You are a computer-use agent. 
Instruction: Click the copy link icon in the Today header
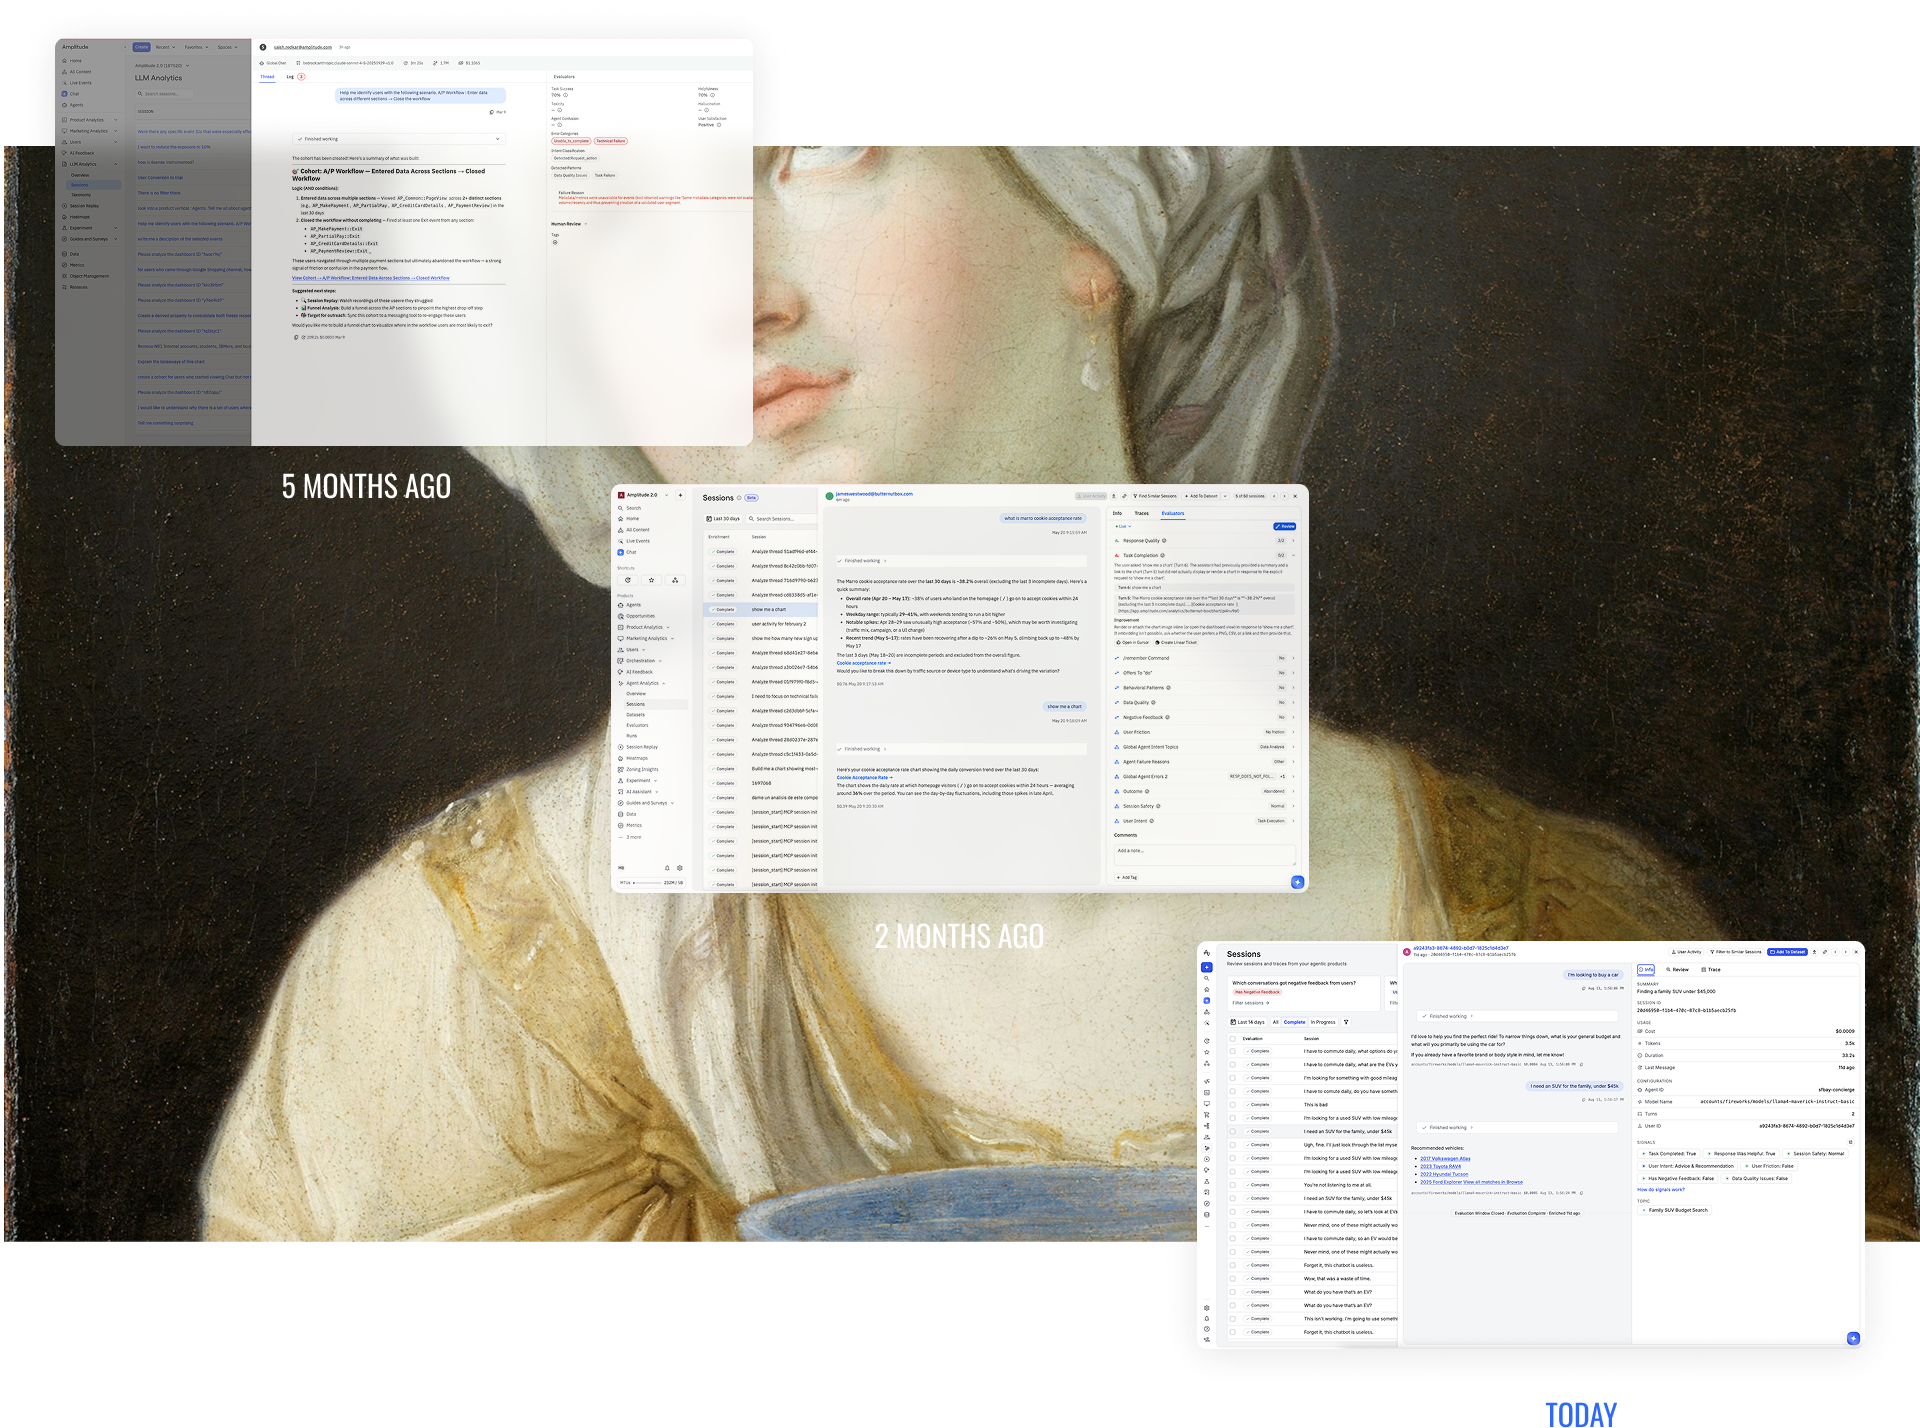(x=1825, y=952)
